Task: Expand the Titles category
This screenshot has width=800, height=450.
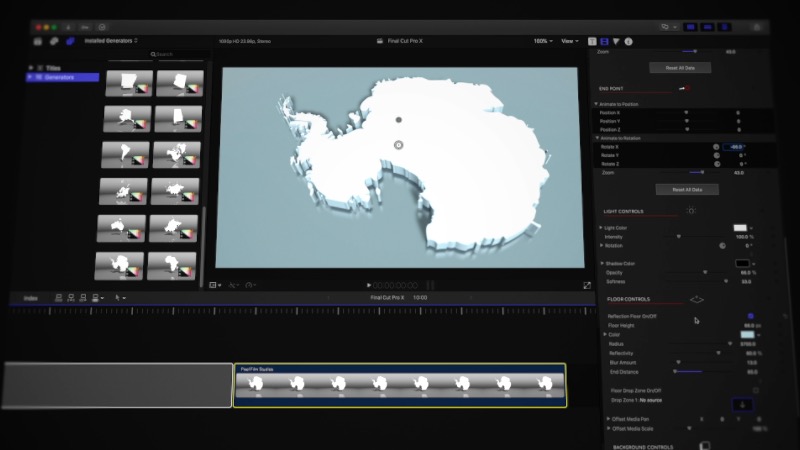Action: 31,67
